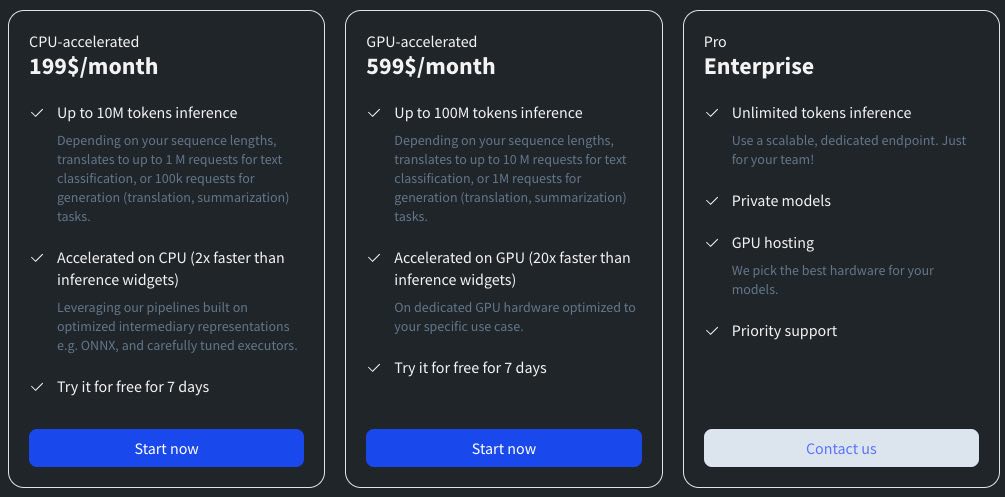The height and width of the screenshot is (497, 1005).
Task: Click the free trial checkmark in the GPU-accelerated plan
Action: [x=374, y=368]
